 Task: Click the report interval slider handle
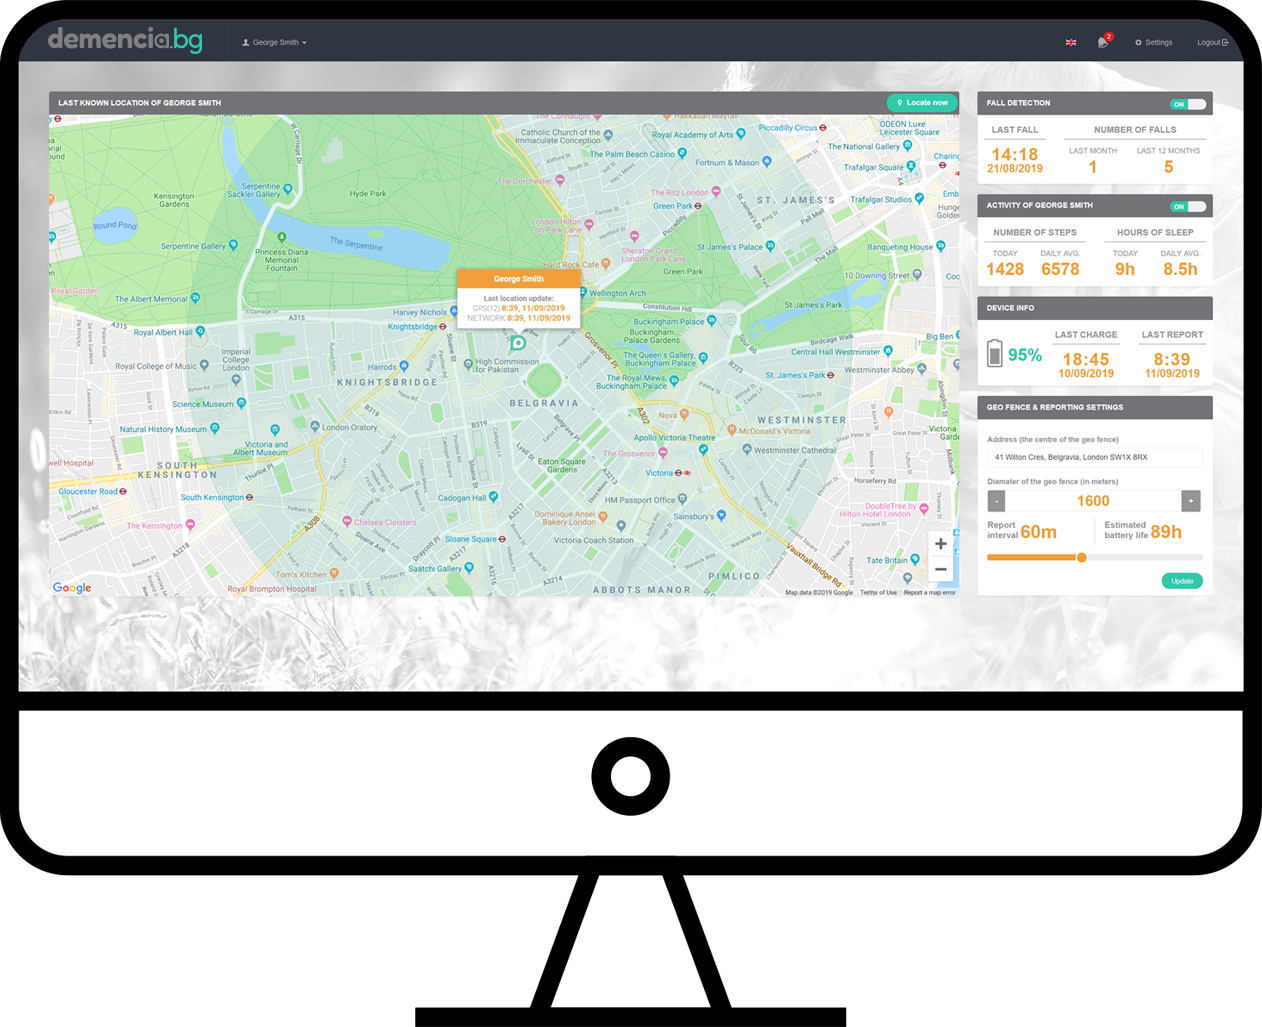[1081, 558]
